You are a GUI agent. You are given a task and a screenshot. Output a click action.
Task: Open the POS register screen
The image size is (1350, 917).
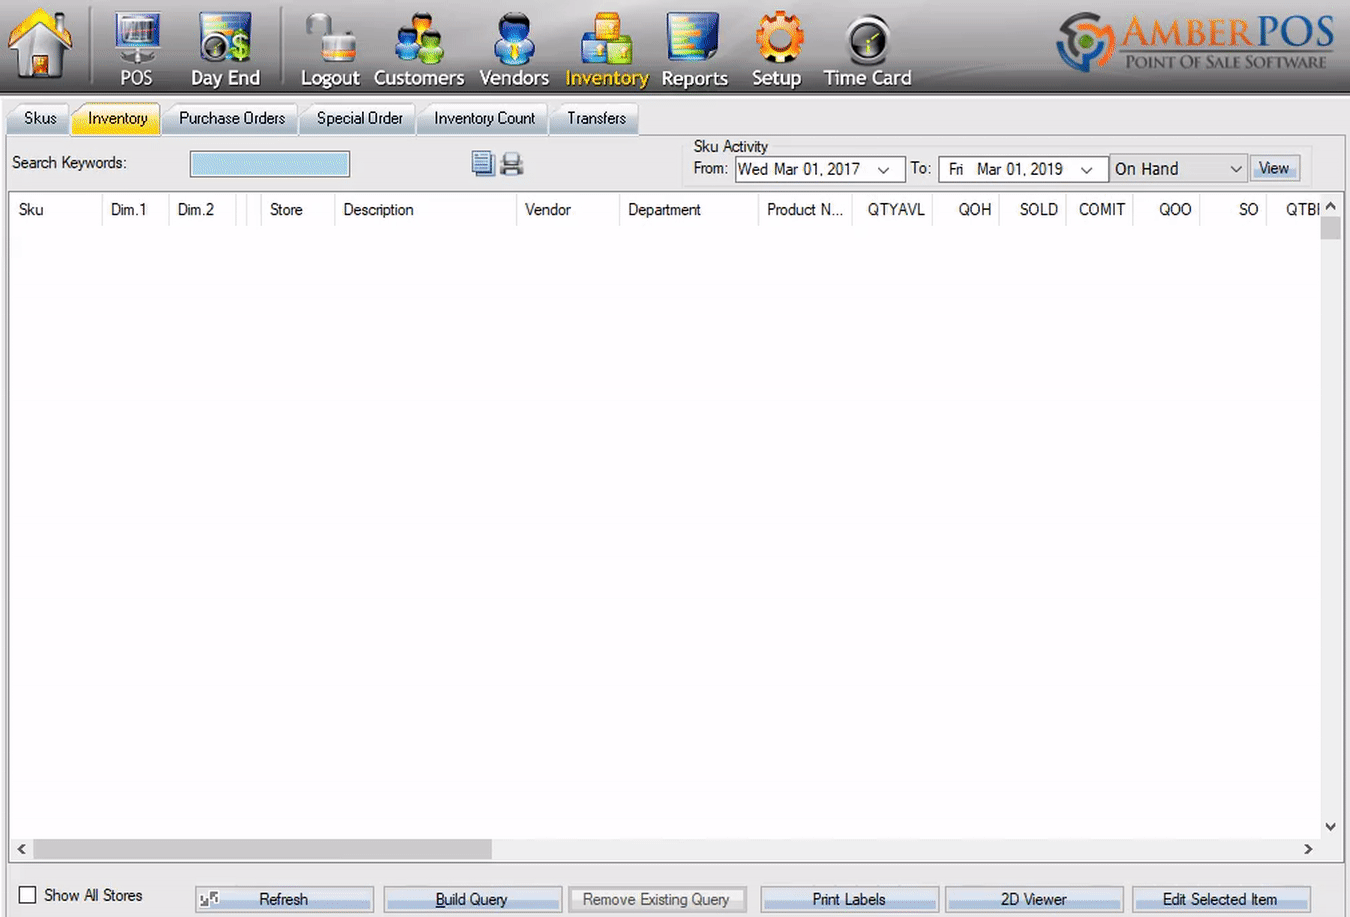point(136,49)
